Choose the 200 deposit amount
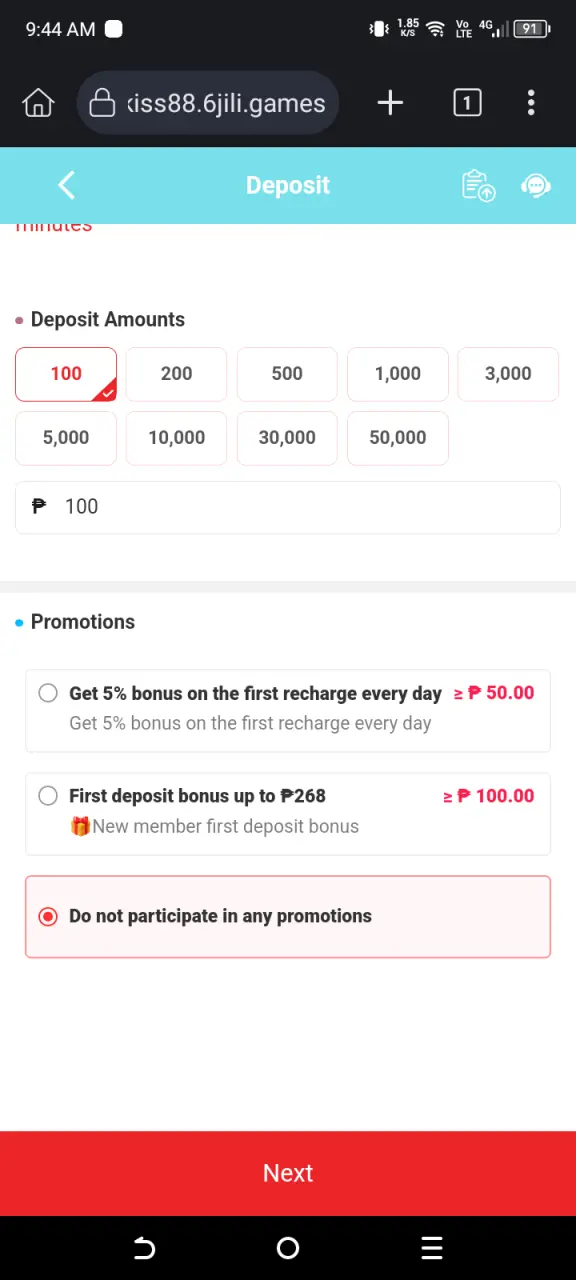 pyautogui.click(x=176, y=374)
